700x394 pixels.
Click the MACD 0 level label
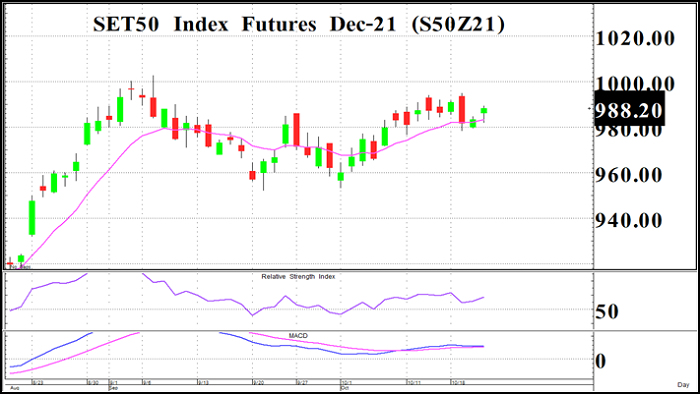[601, 361]
